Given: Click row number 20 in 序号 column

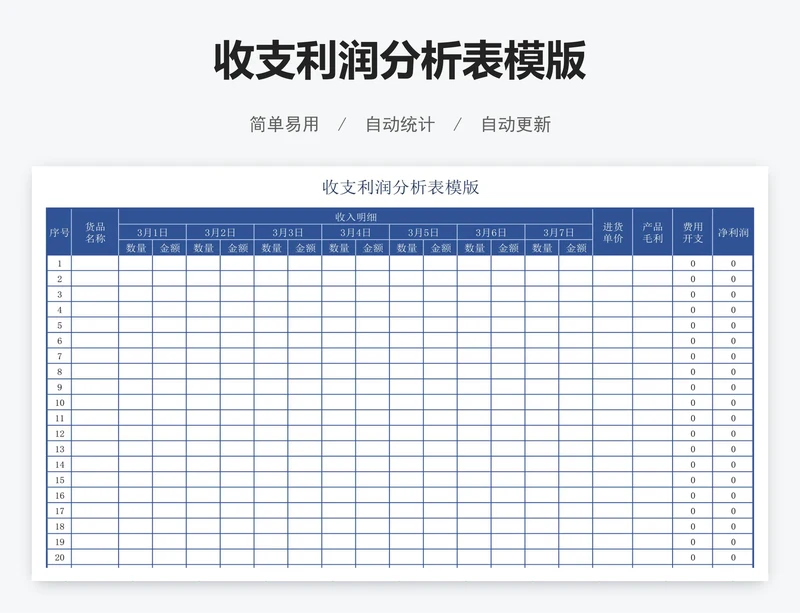Looking at the screenshot, I should [59, 557].
